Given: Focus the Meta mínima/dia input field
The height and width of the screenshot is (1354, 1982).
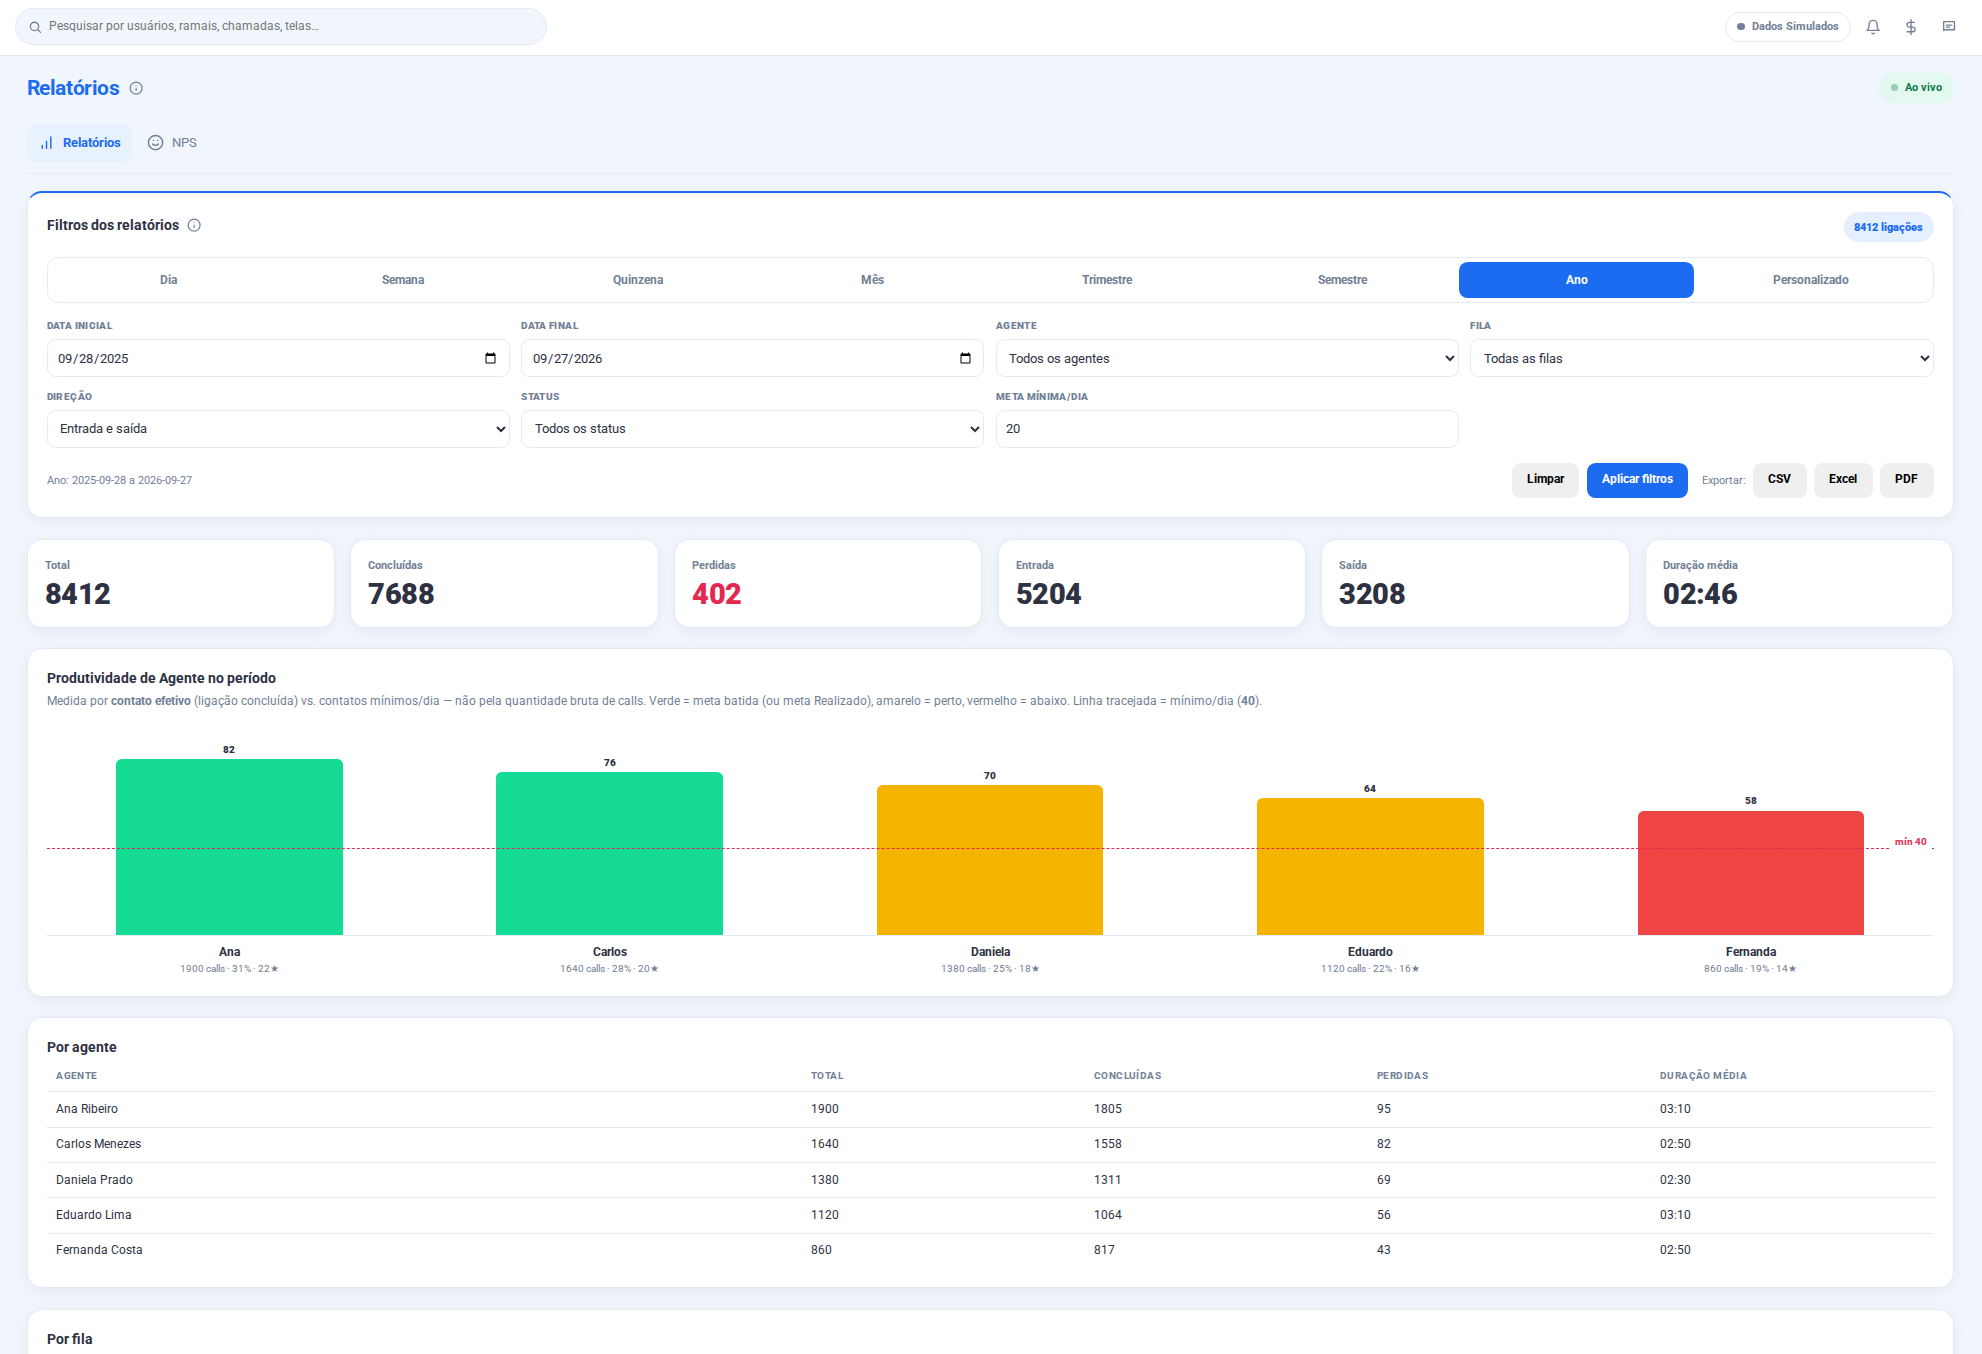Looking at the screenshot, I should pyautogui.click(x=1227, y=429).
